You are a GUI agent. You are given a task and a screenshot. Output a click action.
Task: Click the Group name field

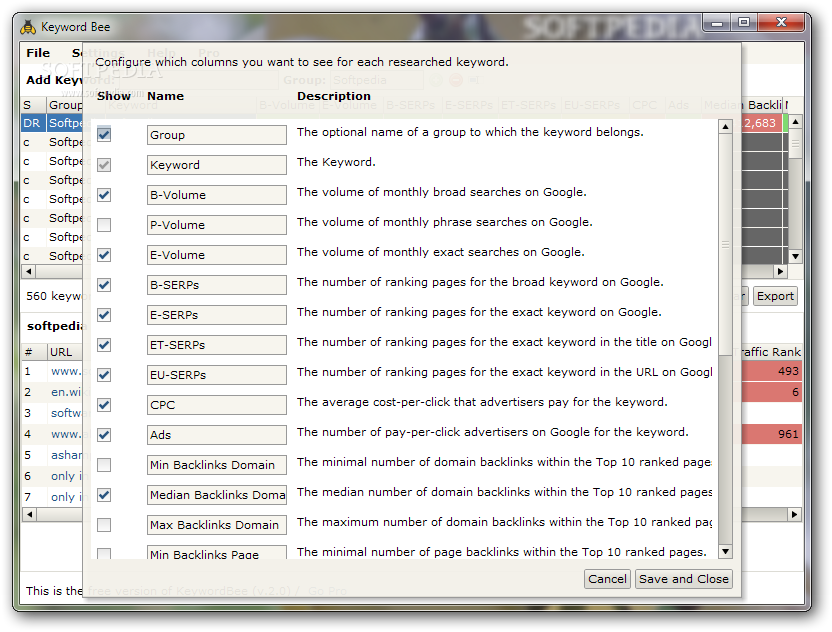pyautogui.click(x=216, y=135)
